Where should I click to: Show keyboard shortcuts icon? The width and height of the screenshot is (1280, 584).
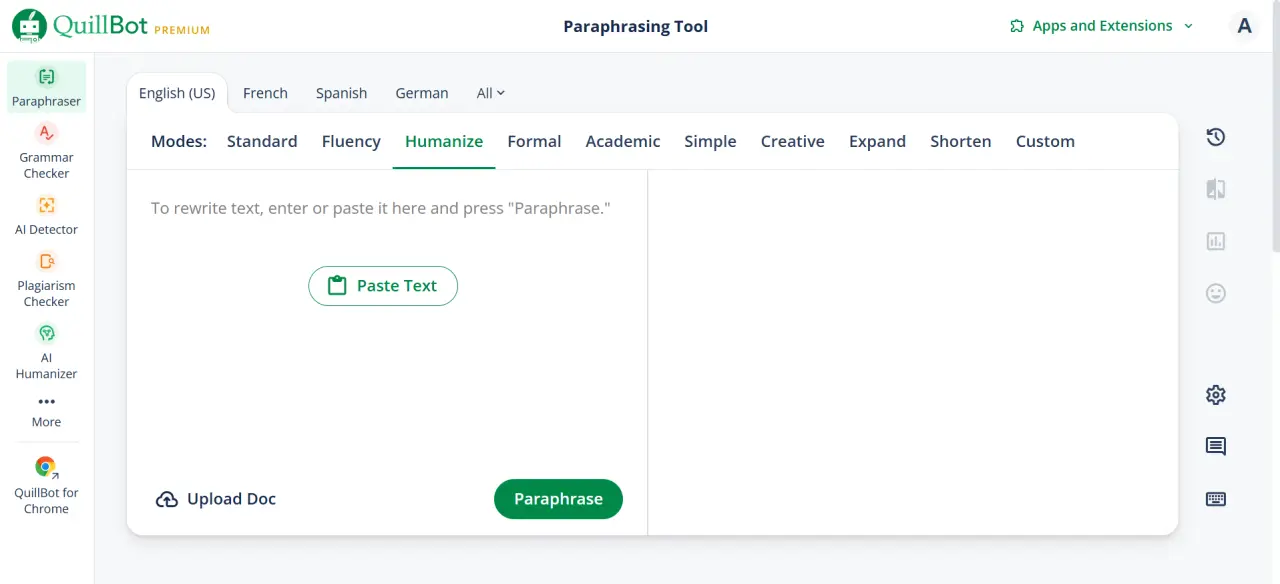(x=1216, y=499)
